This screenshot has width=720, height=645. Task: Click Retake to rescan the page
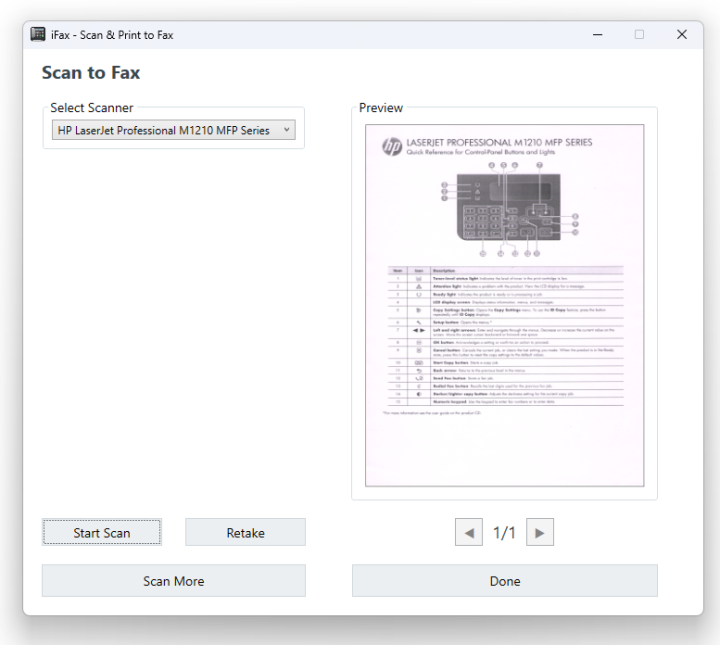pyautogui.click(x=245, y=533)
